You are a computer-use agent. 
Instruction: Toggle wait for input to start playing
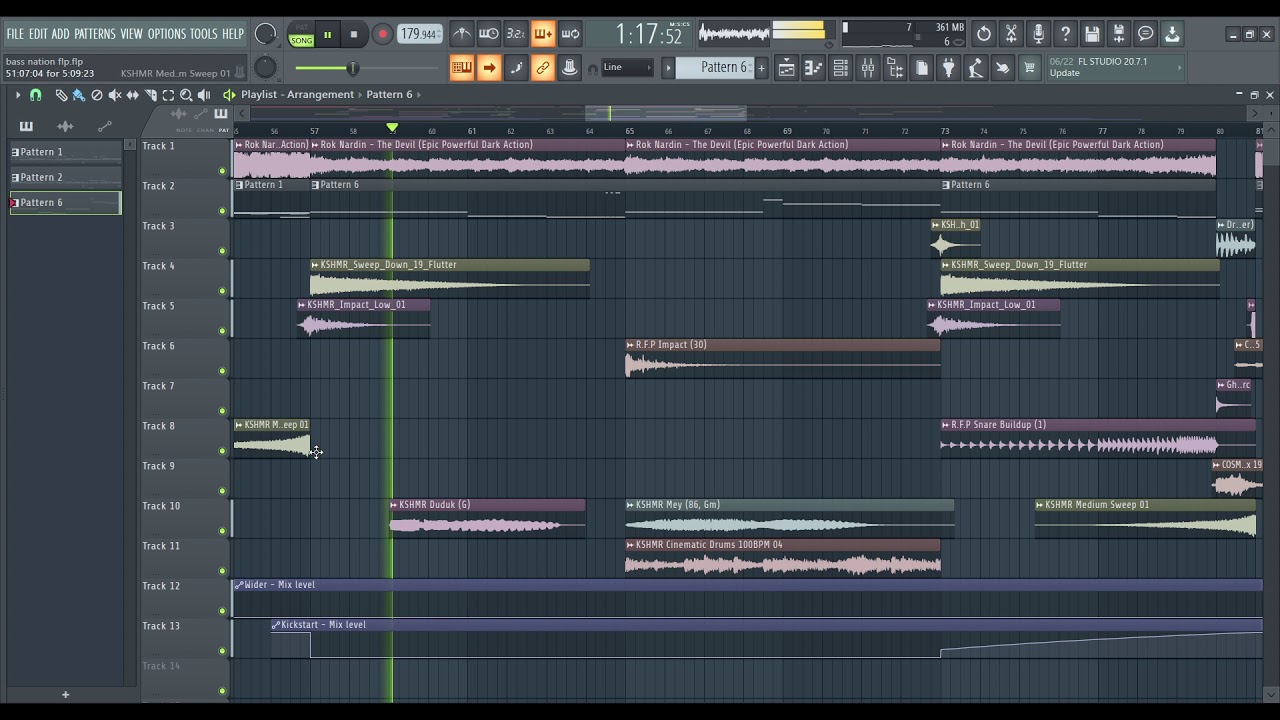click(488, 34)
